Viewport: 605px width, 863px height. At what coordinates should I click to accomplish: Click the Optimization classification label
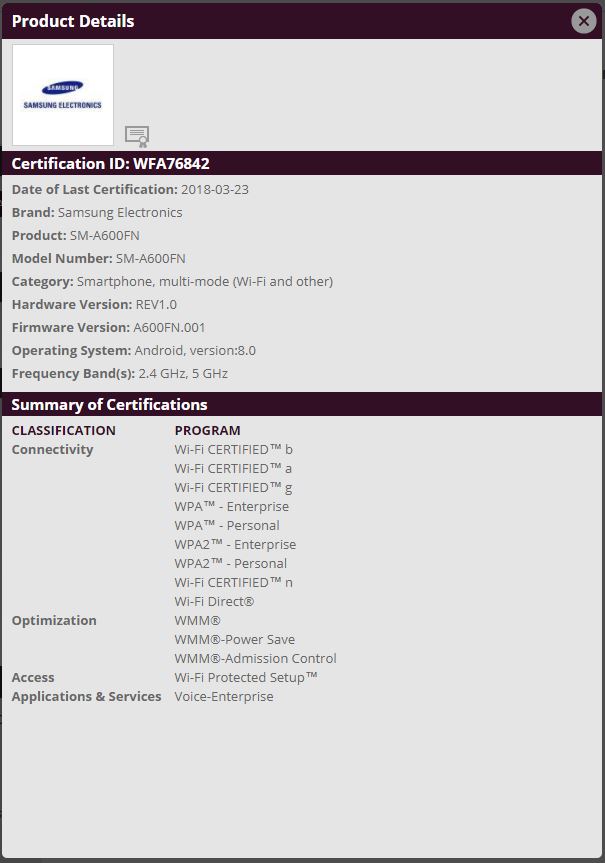coord(54,620)
